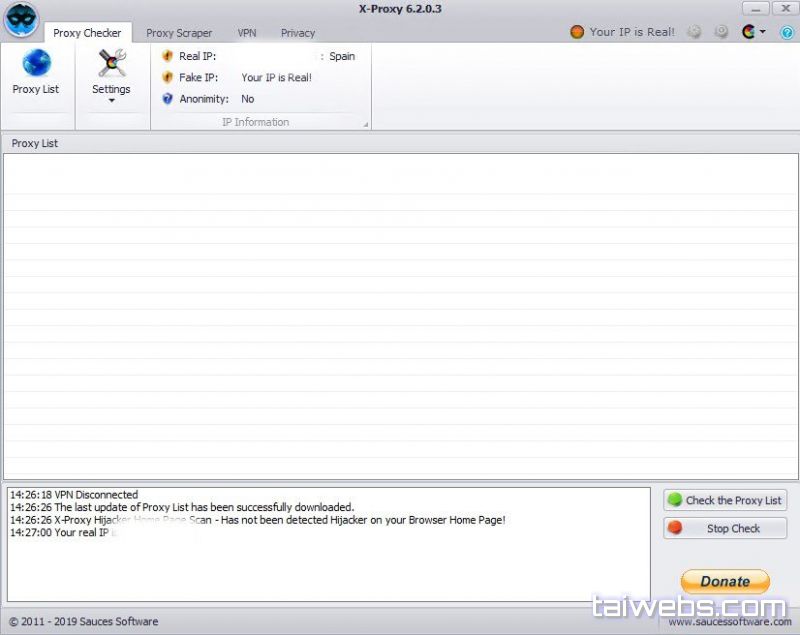This screenshot has width=800, height=635.
Task: Click the X-Proxy mask application logo
Action: [20, 19]
